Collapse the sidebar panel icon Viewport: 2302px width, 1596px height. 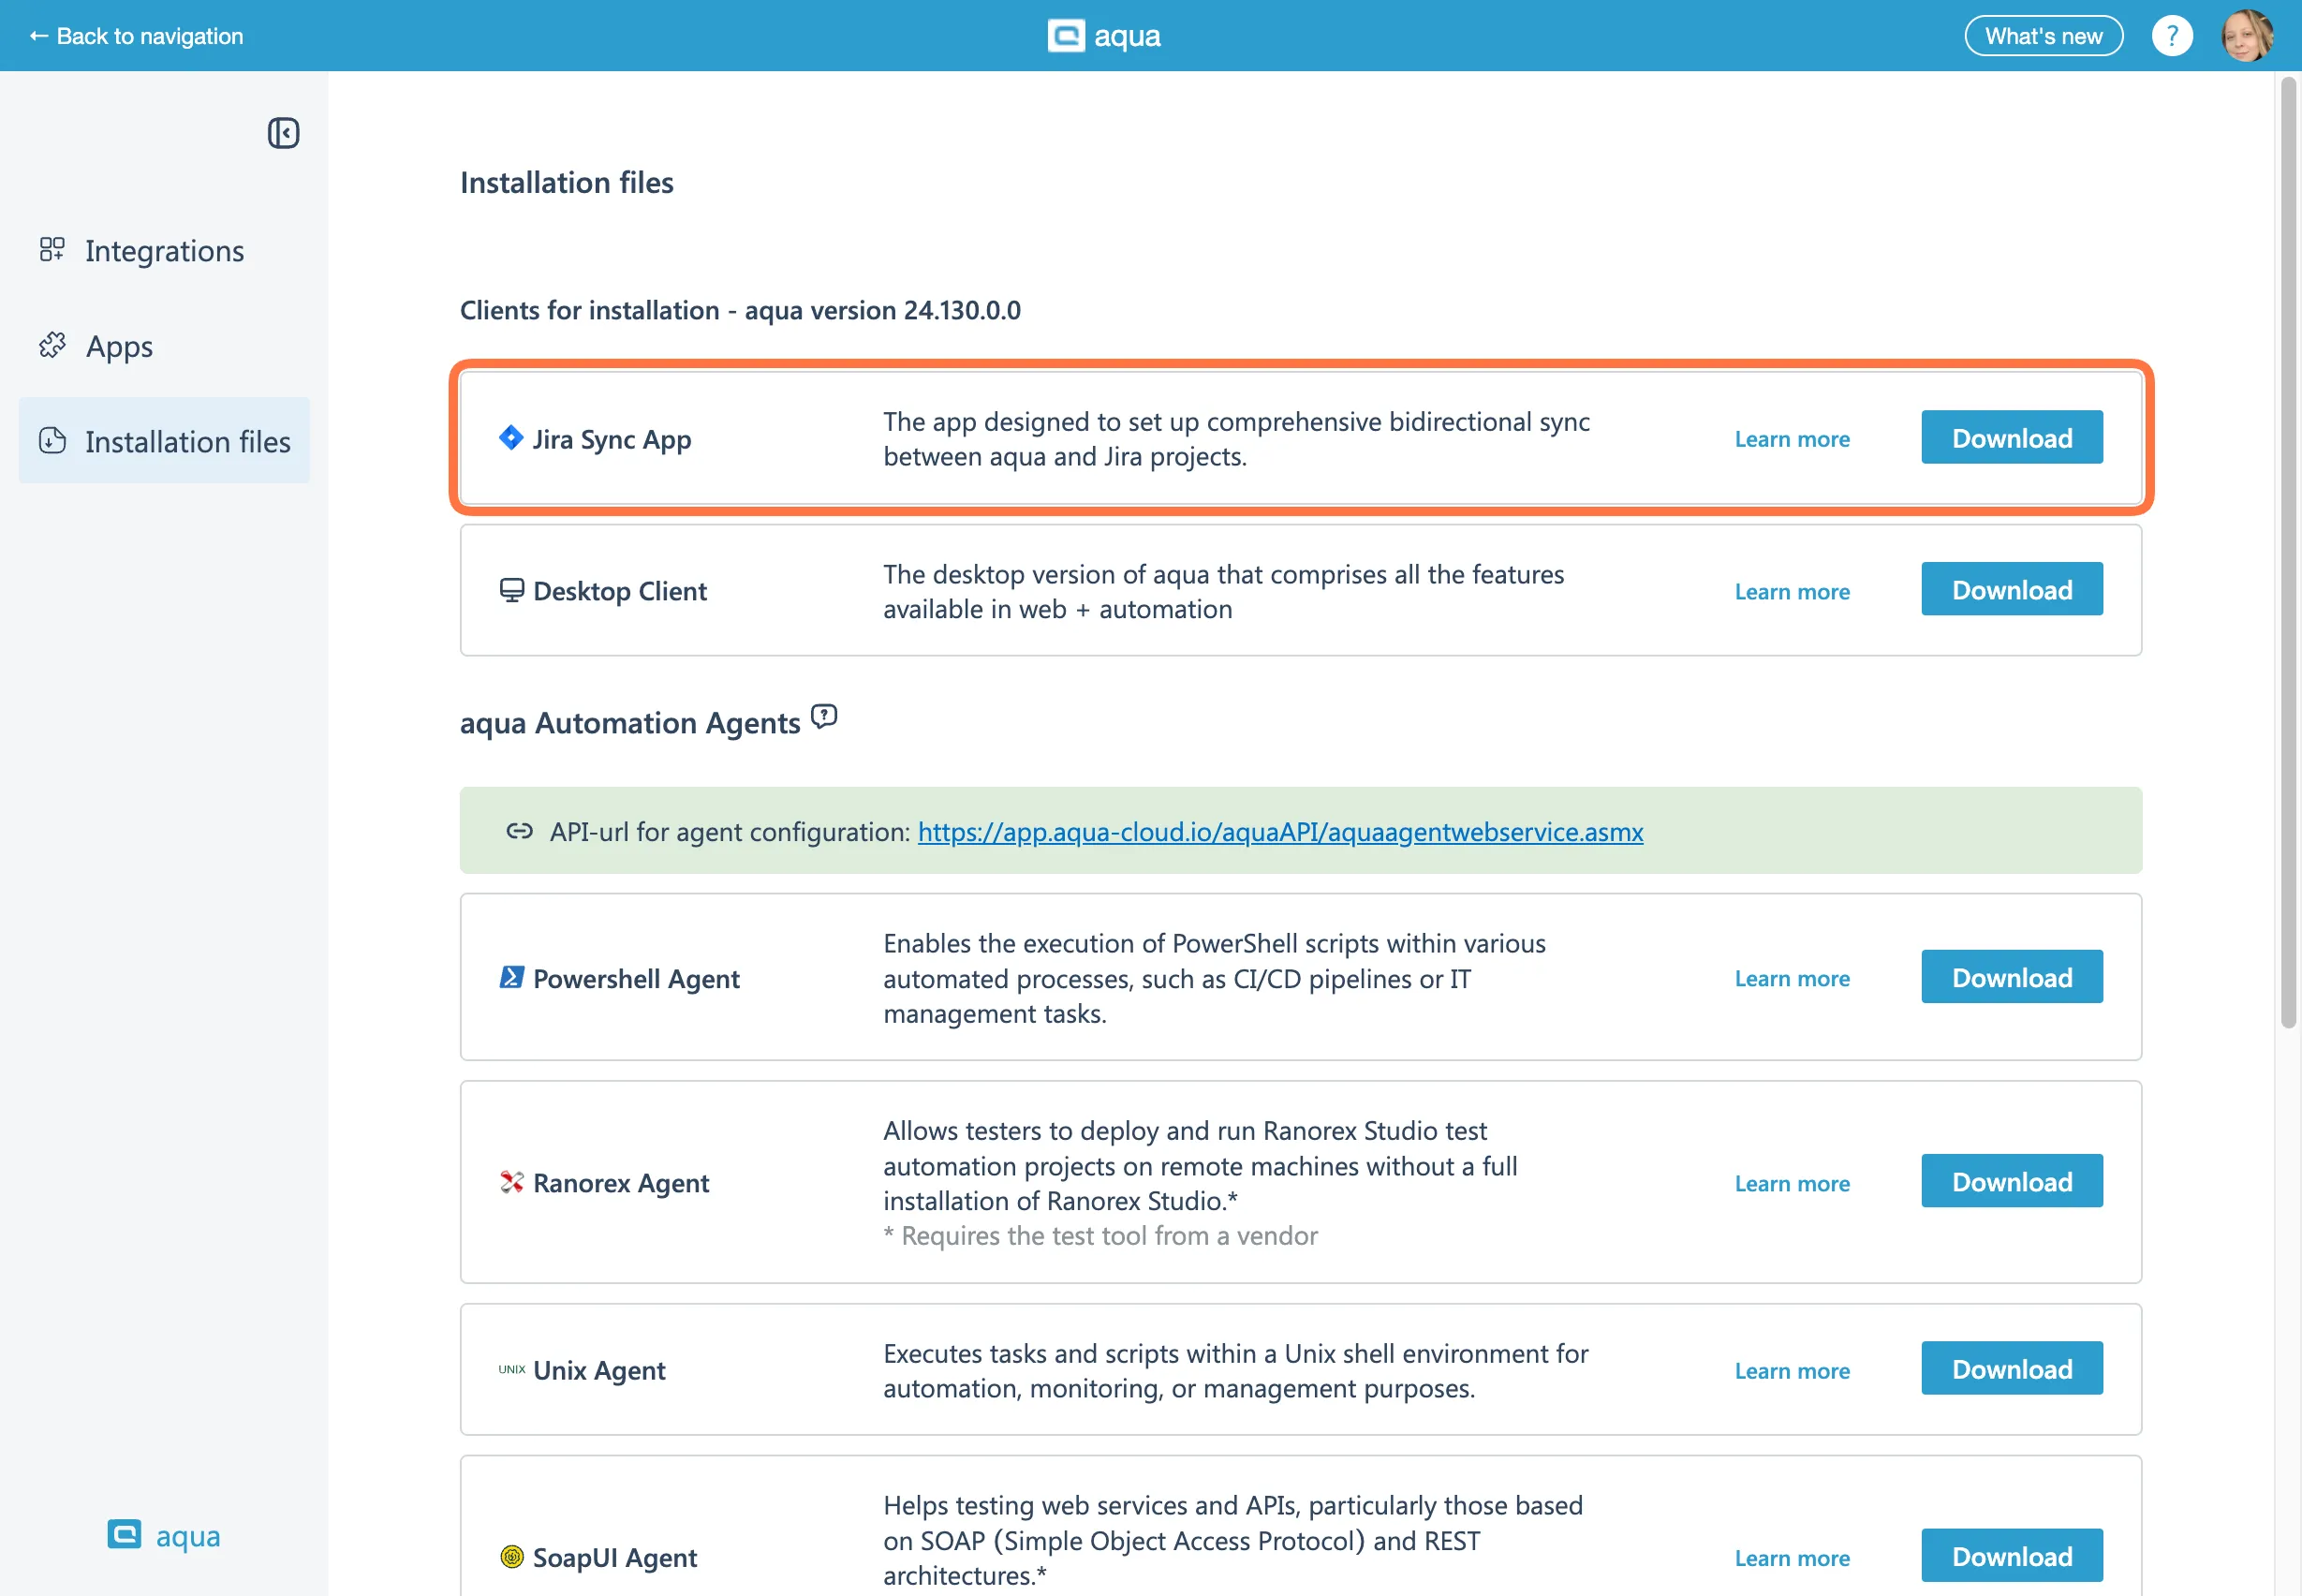click(x=283, y=133)
